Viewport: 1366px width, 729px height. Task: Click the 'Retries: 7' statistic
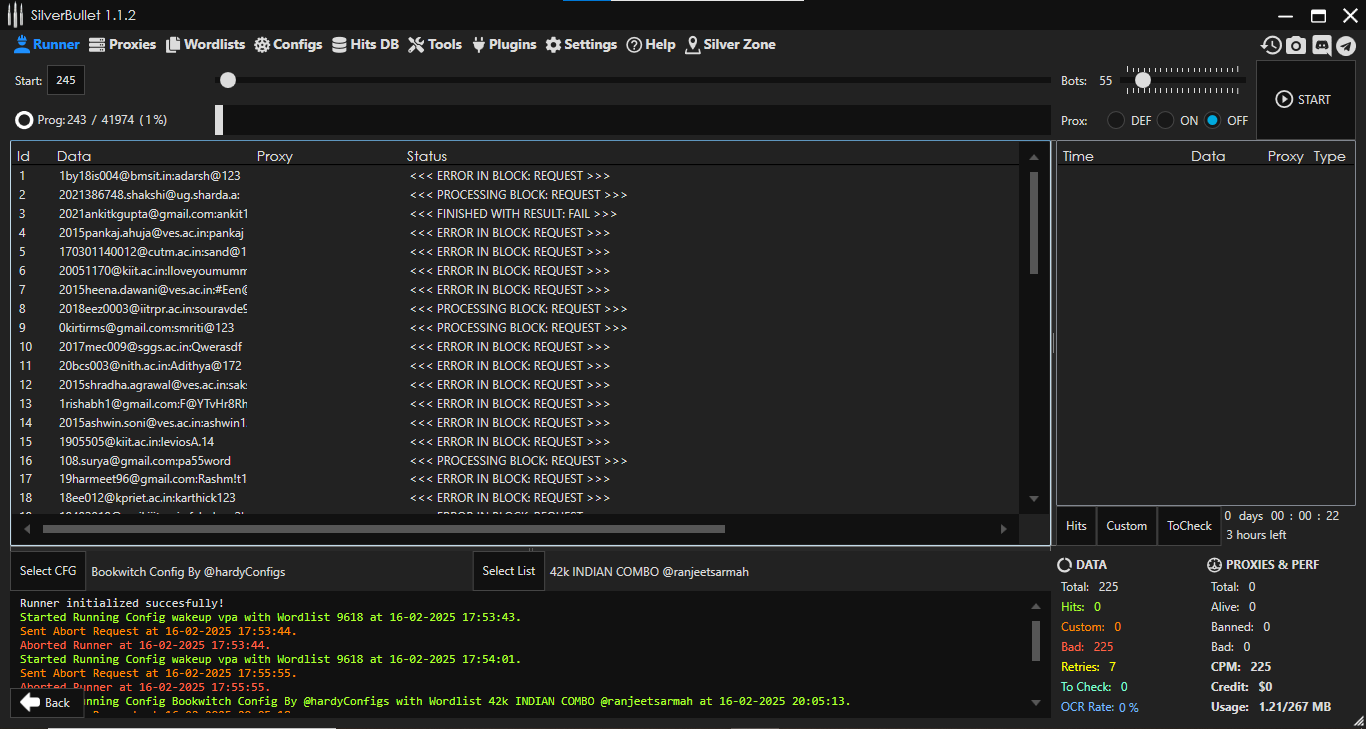1088,667
